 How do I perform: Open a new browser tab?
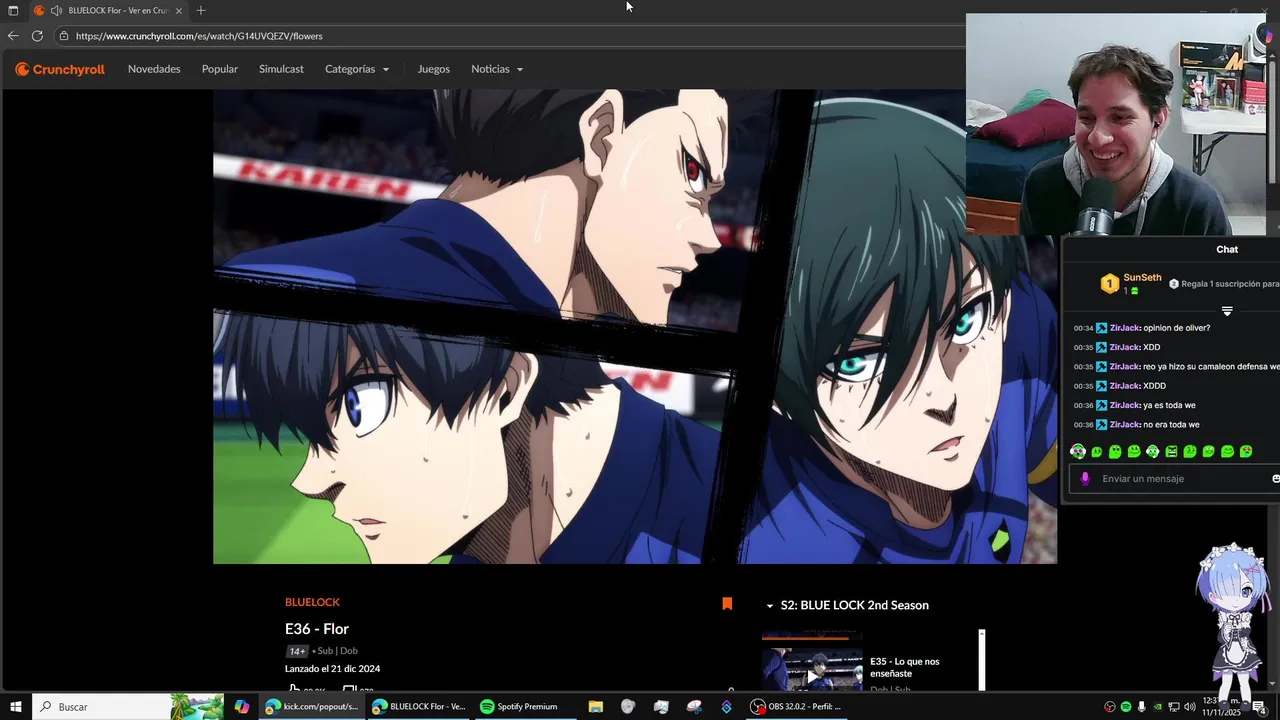tap(201, 10)
